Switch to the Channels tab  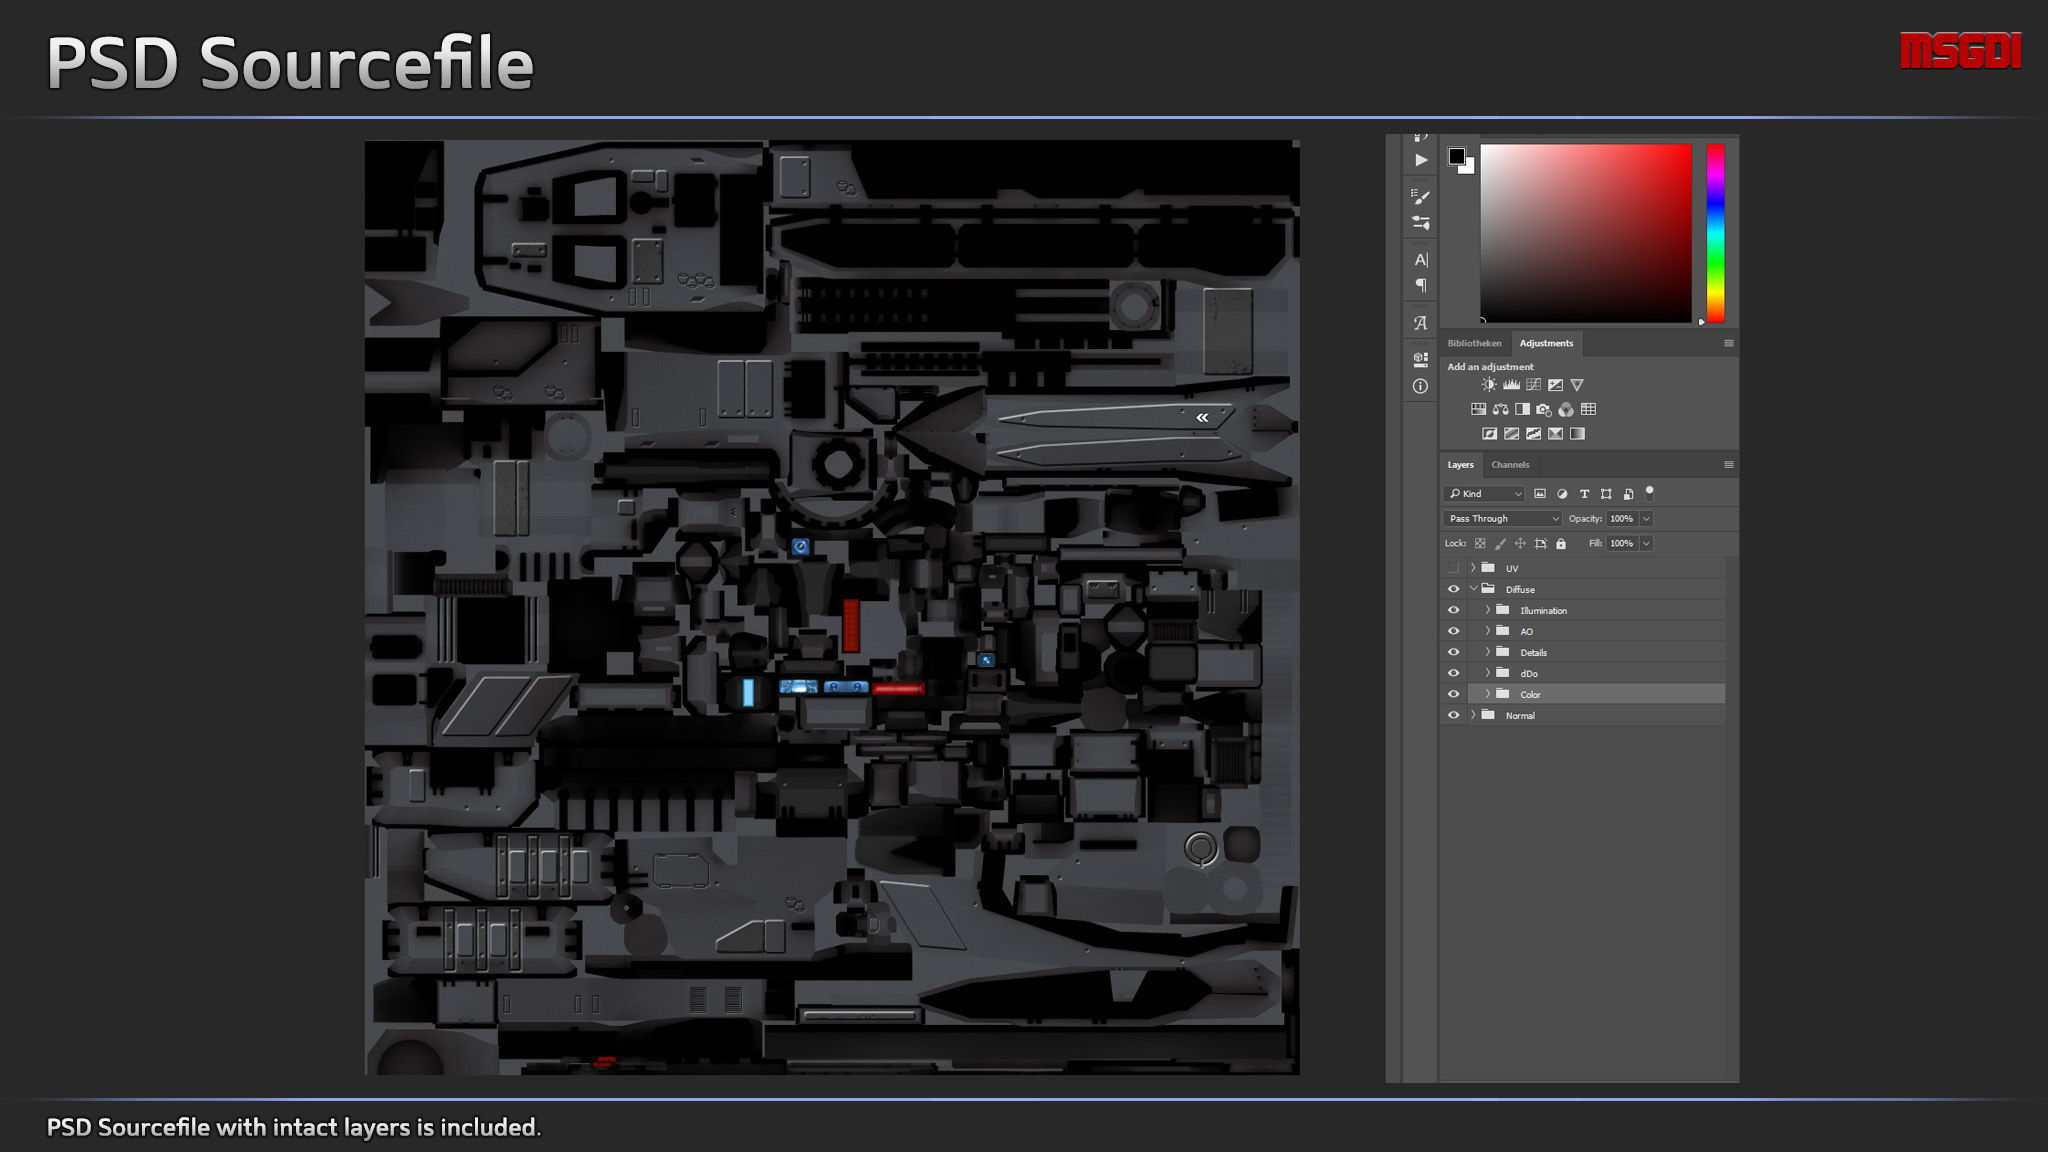tap(1510, 465)
